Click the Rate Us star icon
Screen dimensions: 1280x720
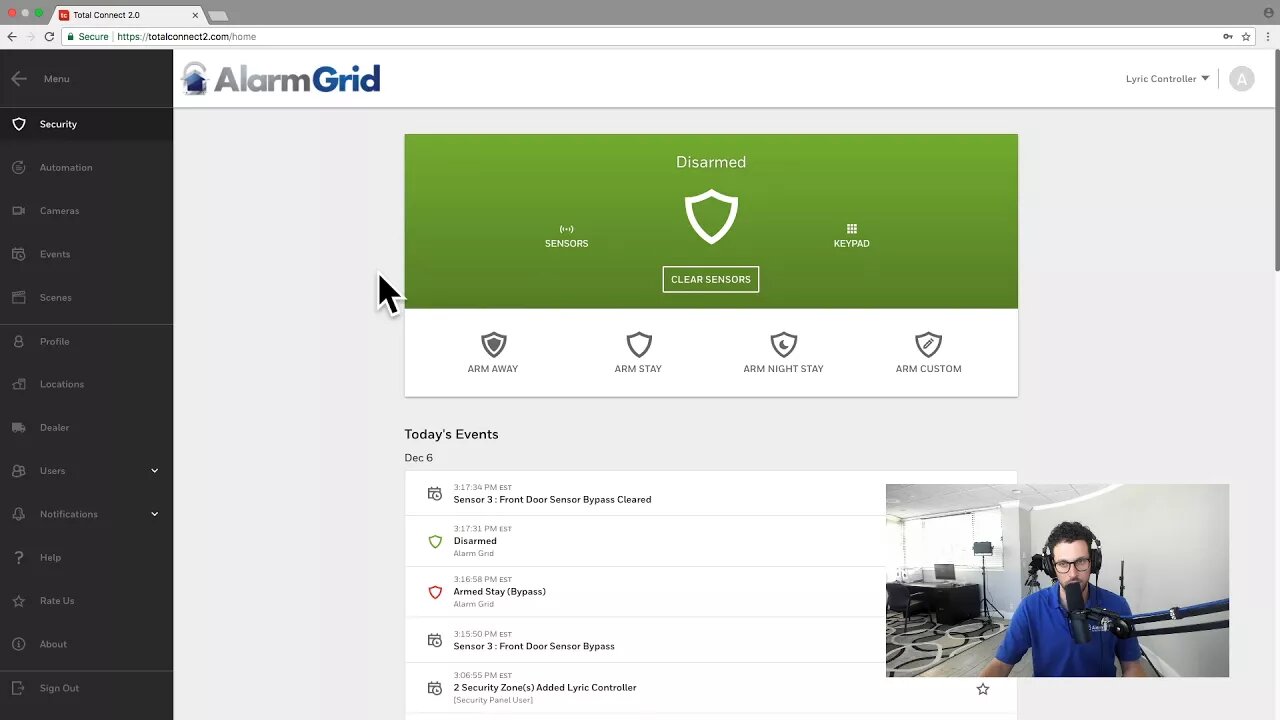(x=19, y=601)
